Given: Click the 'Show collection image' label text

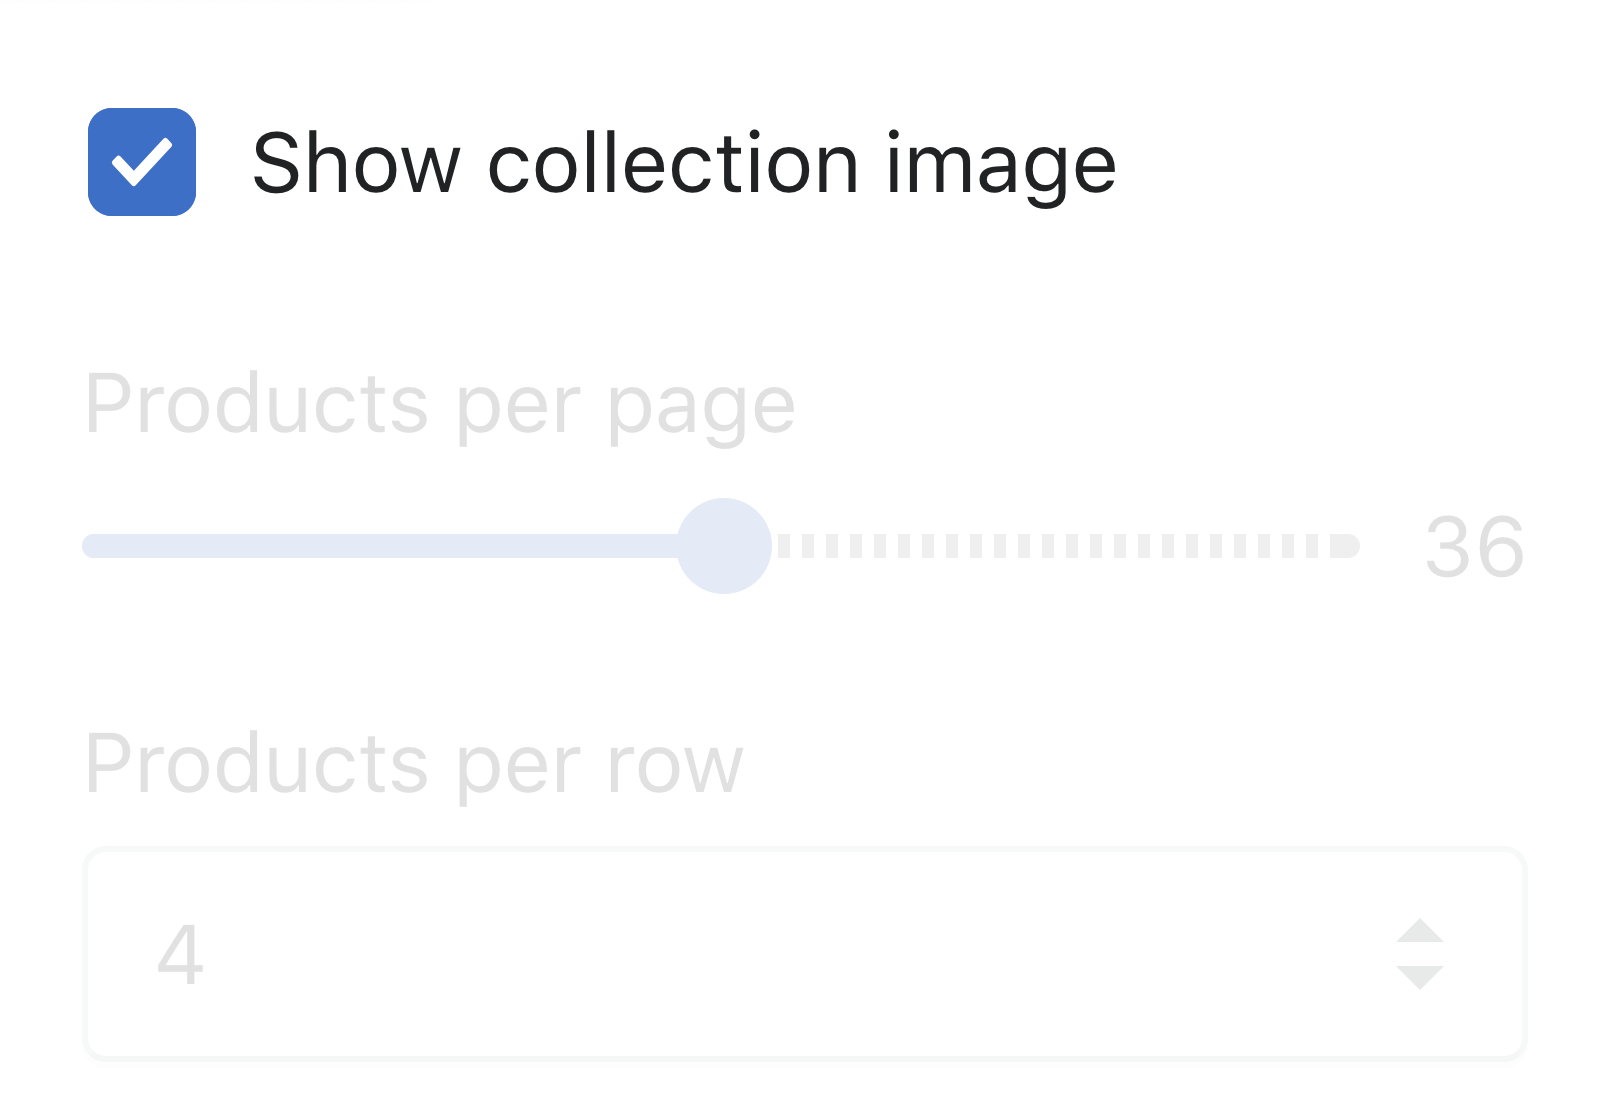Looking at the screenshot, I should pos(684,166).
